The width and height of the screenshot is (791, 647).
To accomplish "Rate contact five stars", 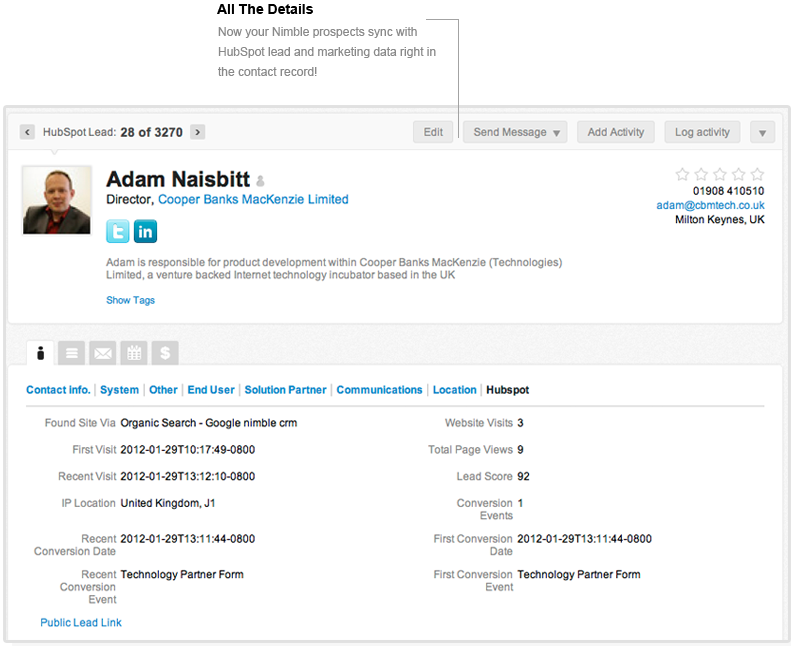I will (757, 174).
